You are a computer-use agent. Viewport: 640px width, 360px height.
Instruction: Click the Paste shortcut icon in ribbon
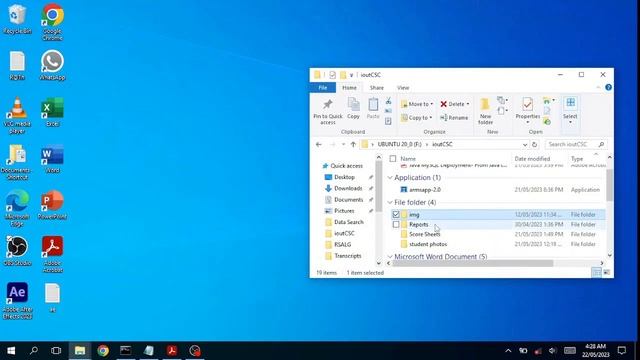pos(388,121)
